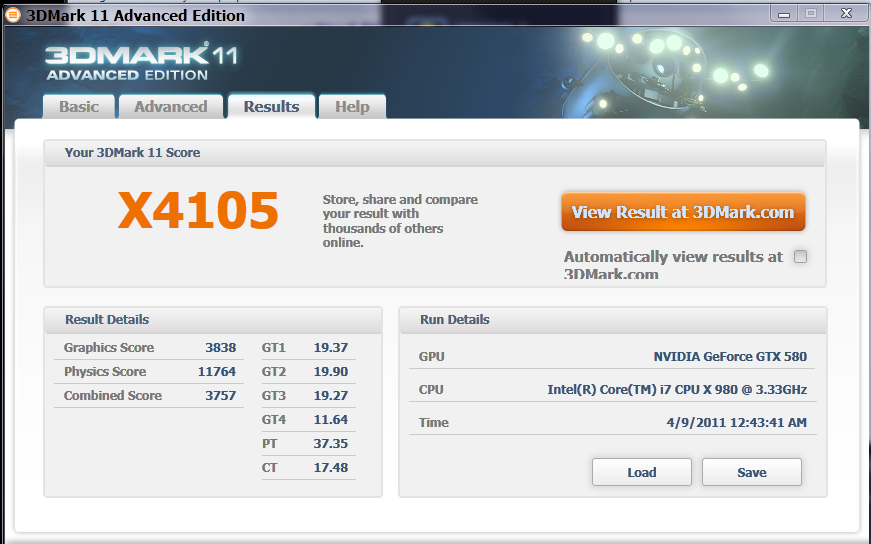
Task: Click GT1 value 19.37
Action: [x=331, y=347]
